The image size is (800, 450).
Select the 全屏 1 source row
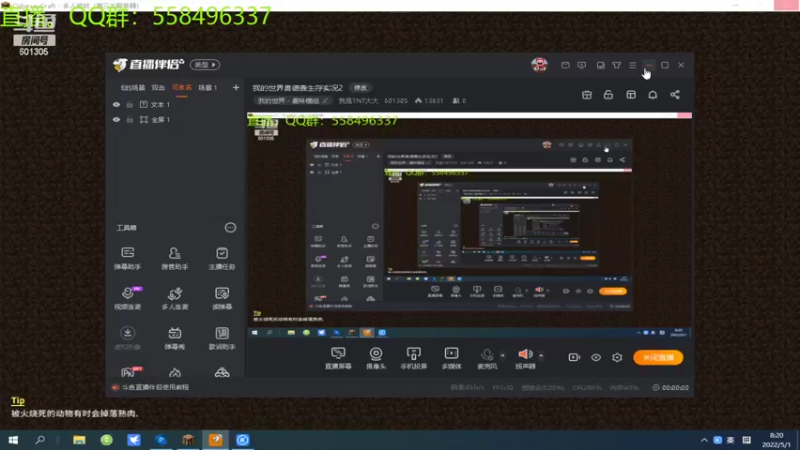coord(176,120)
